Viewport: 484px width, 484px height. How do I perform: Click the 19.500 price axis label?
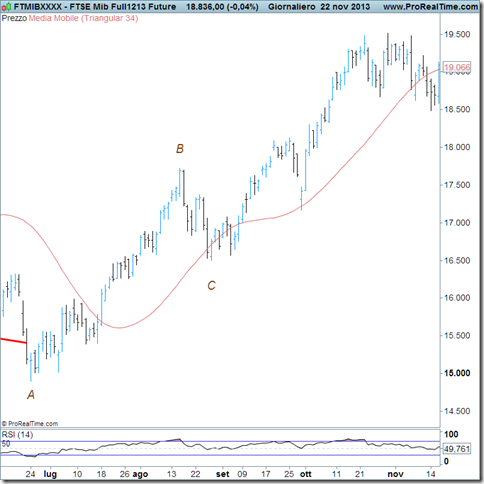[457, 34]
